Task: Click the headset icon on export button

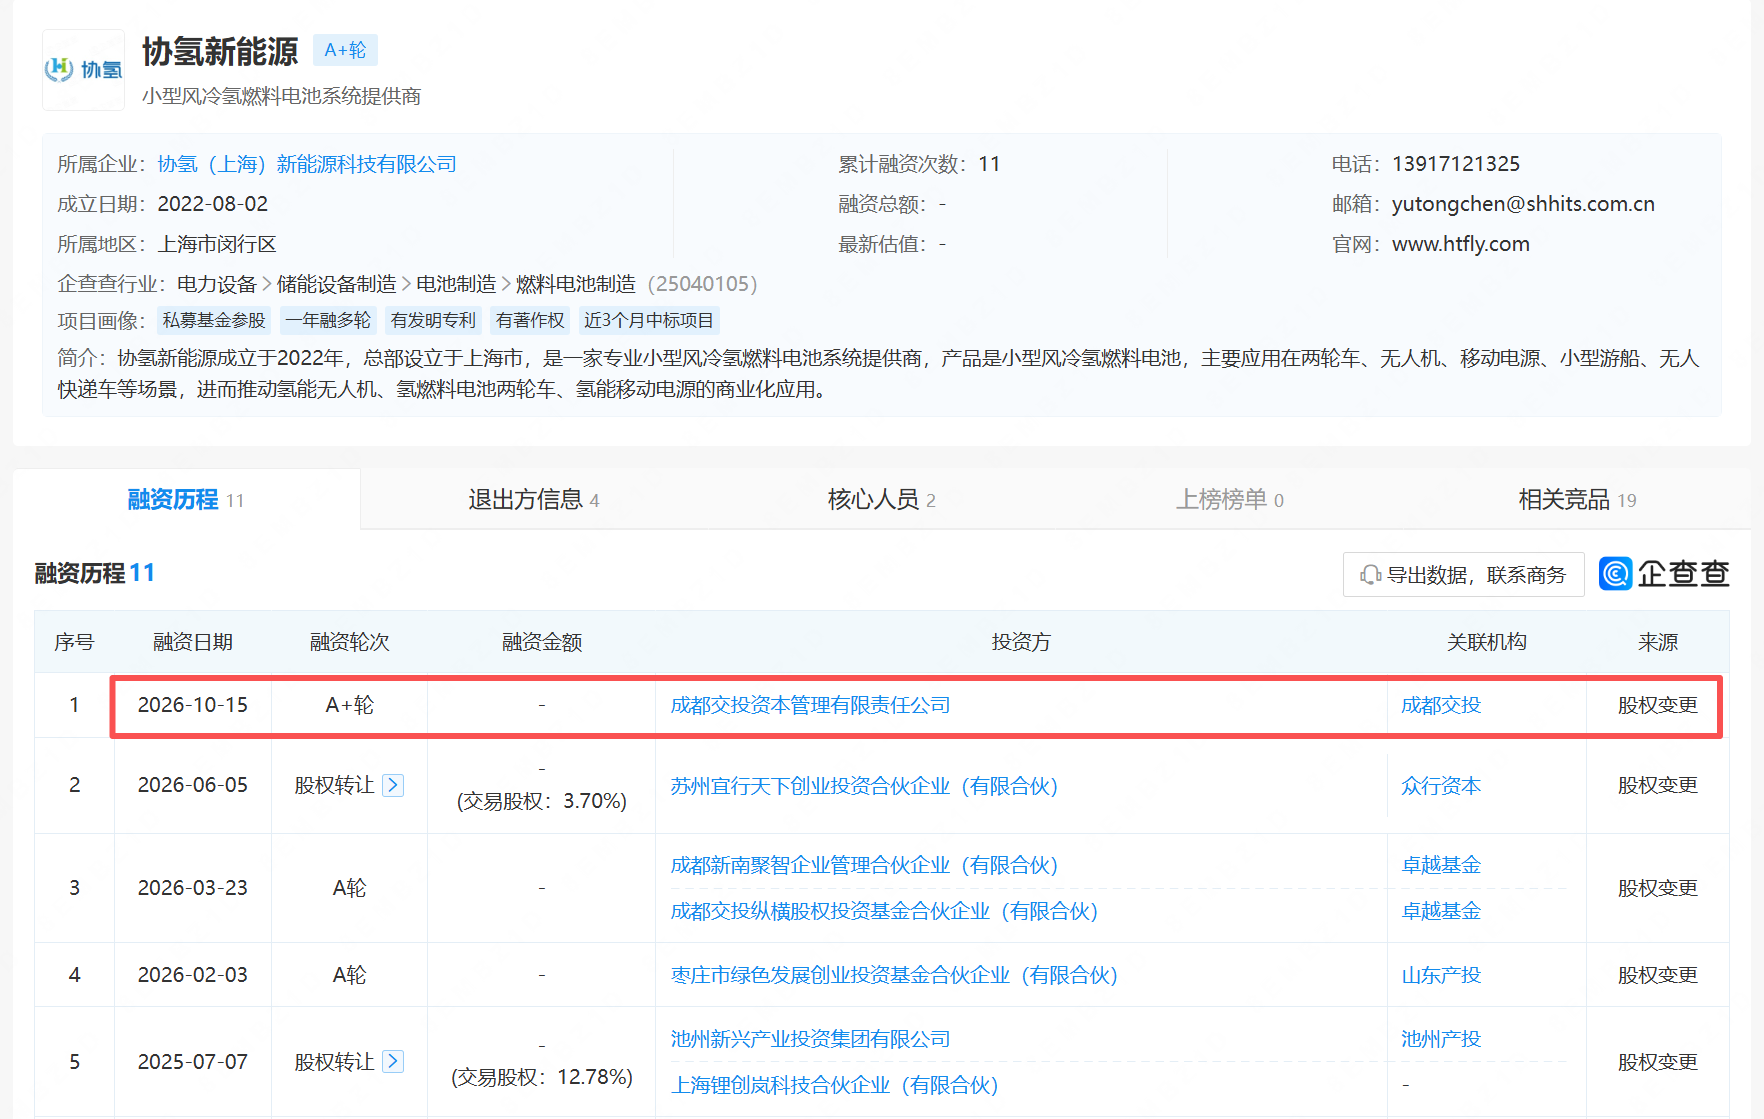Action: 1370,575
